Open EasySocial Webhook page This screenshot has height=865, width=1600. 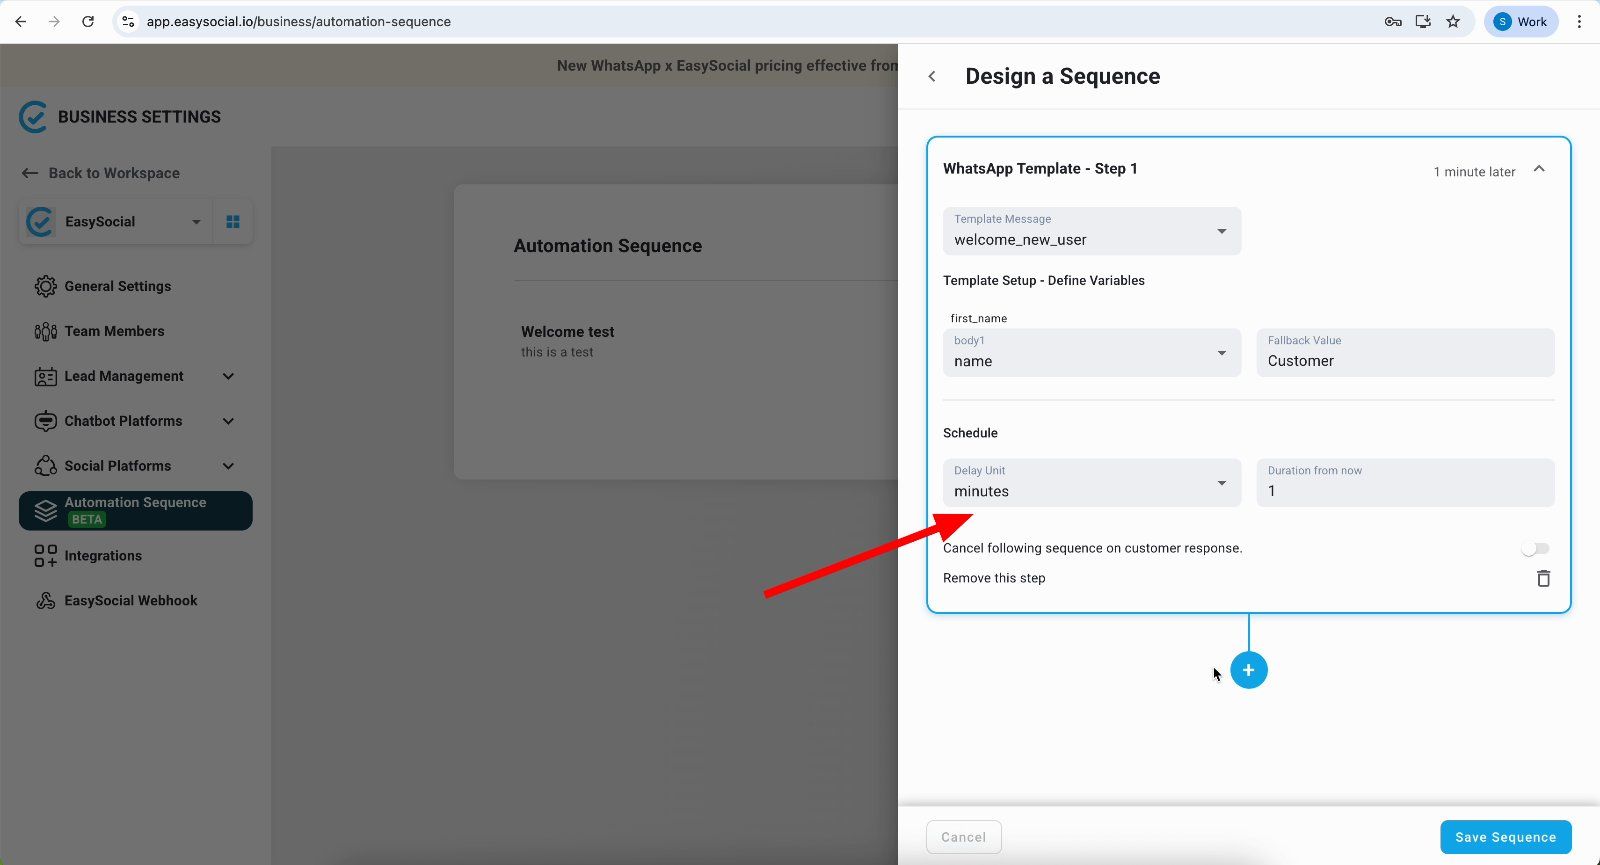[x=131, y=601]
